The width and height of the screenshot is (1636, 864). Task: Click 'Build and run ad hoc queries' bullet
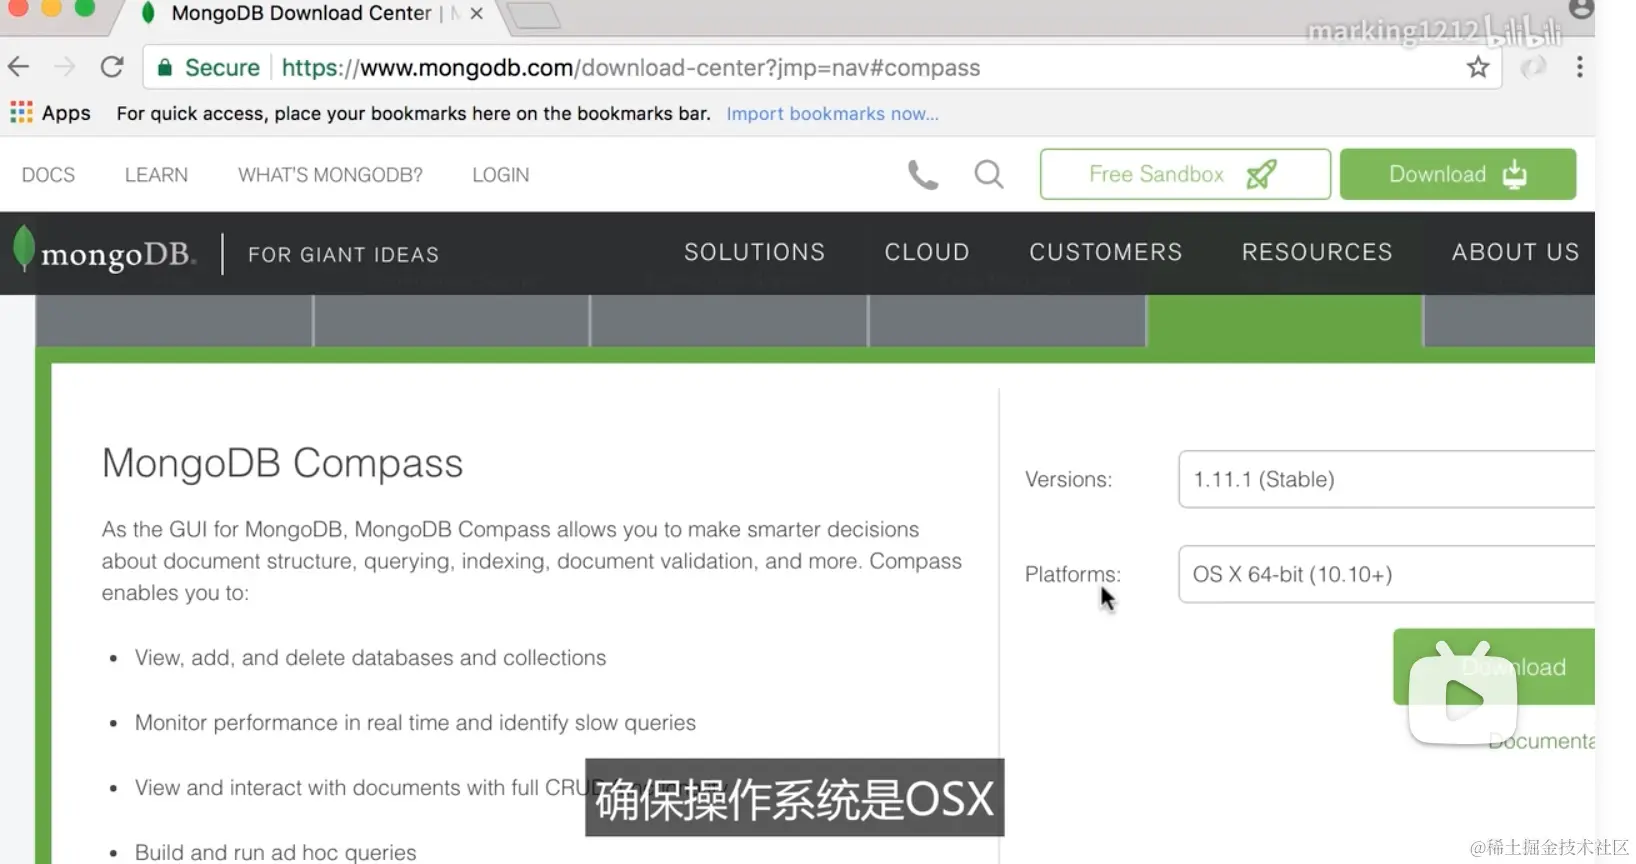tap(276, 852)
